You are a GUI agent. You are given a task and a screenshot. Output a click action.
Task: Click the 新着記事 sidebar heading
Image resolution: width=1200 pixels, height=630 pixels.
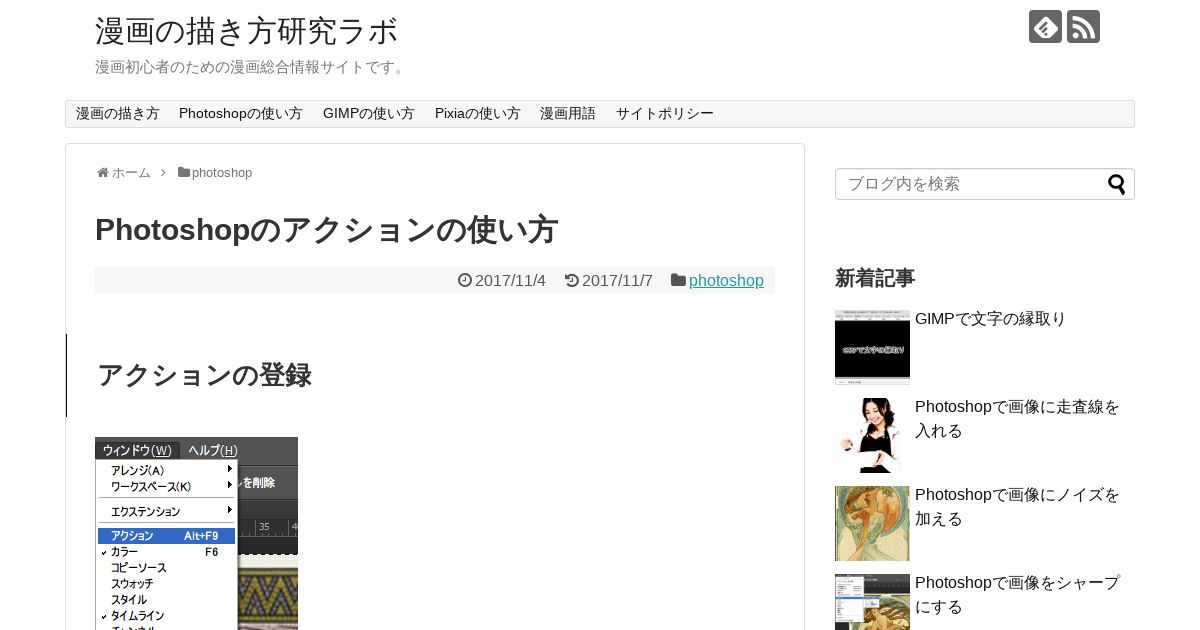[x=875, y=278]
